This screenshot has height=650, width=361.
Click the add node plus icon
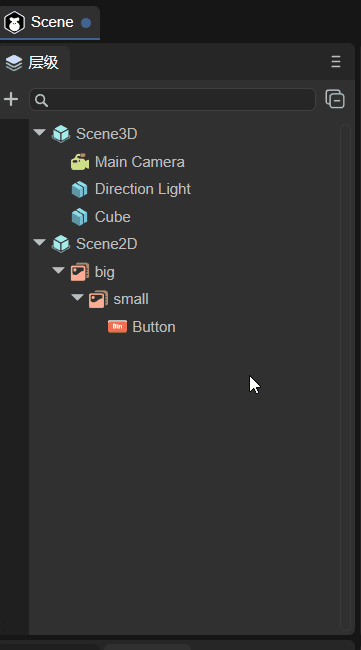11,99
